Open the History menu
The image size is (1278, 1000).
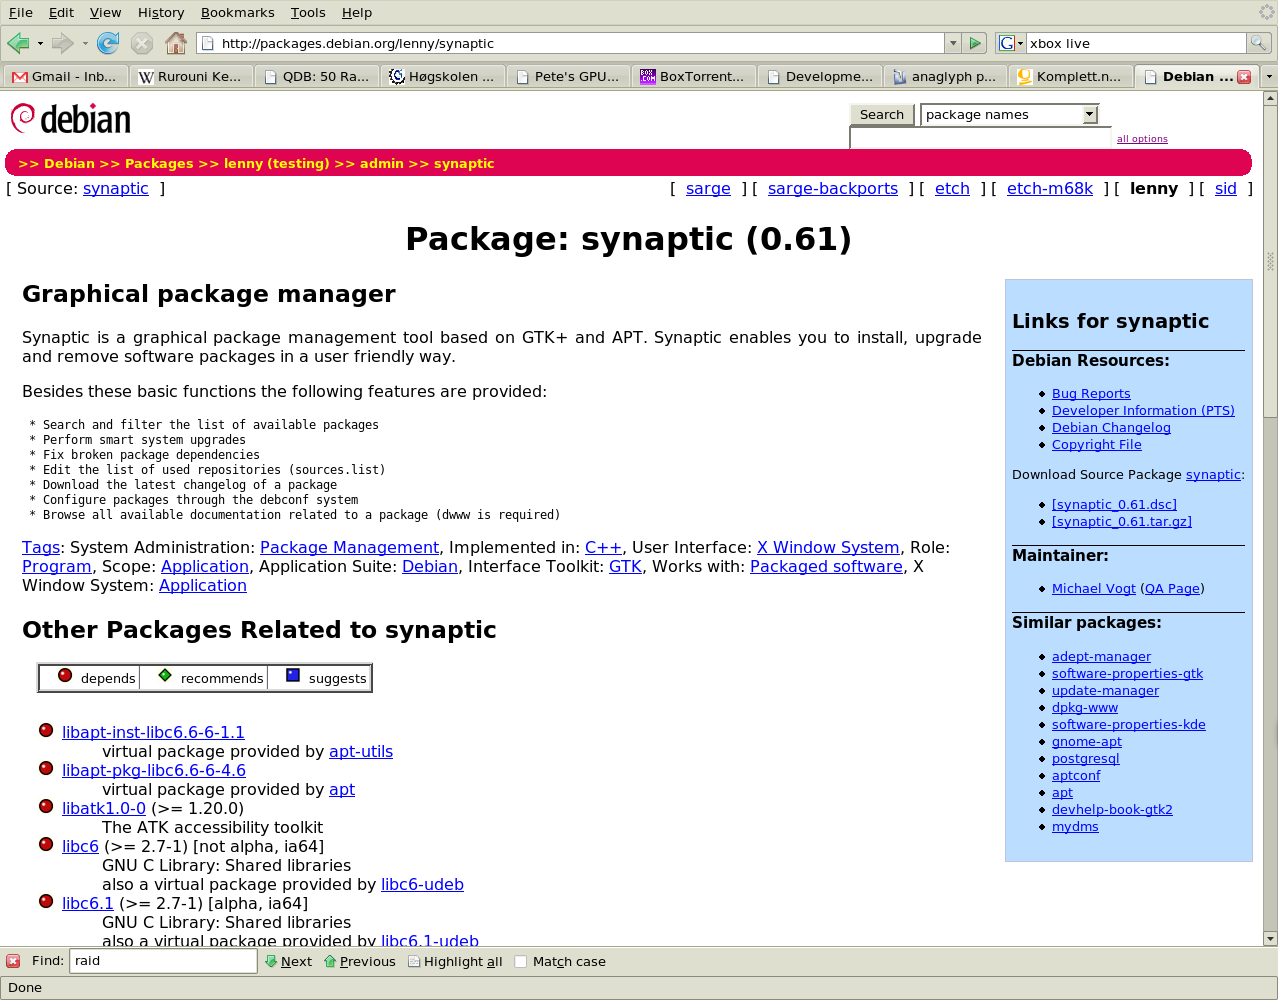[x=161, y=12]
